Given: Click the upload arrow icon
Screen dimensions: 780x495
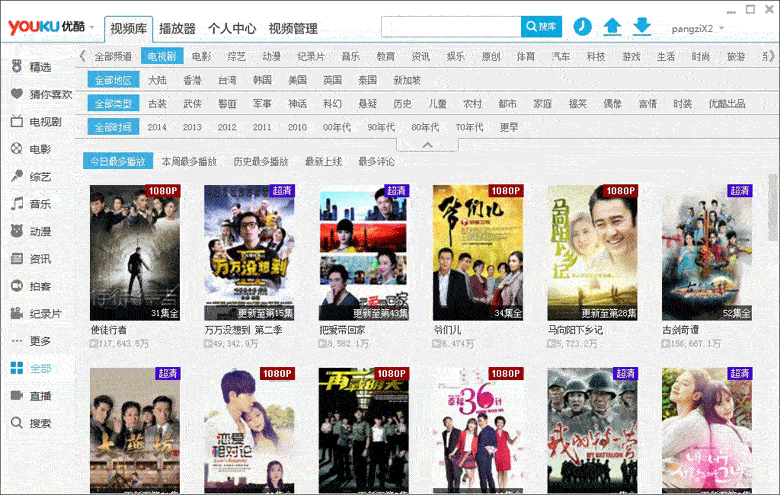Looking at the screenshot, I should (x=612, y=26).
